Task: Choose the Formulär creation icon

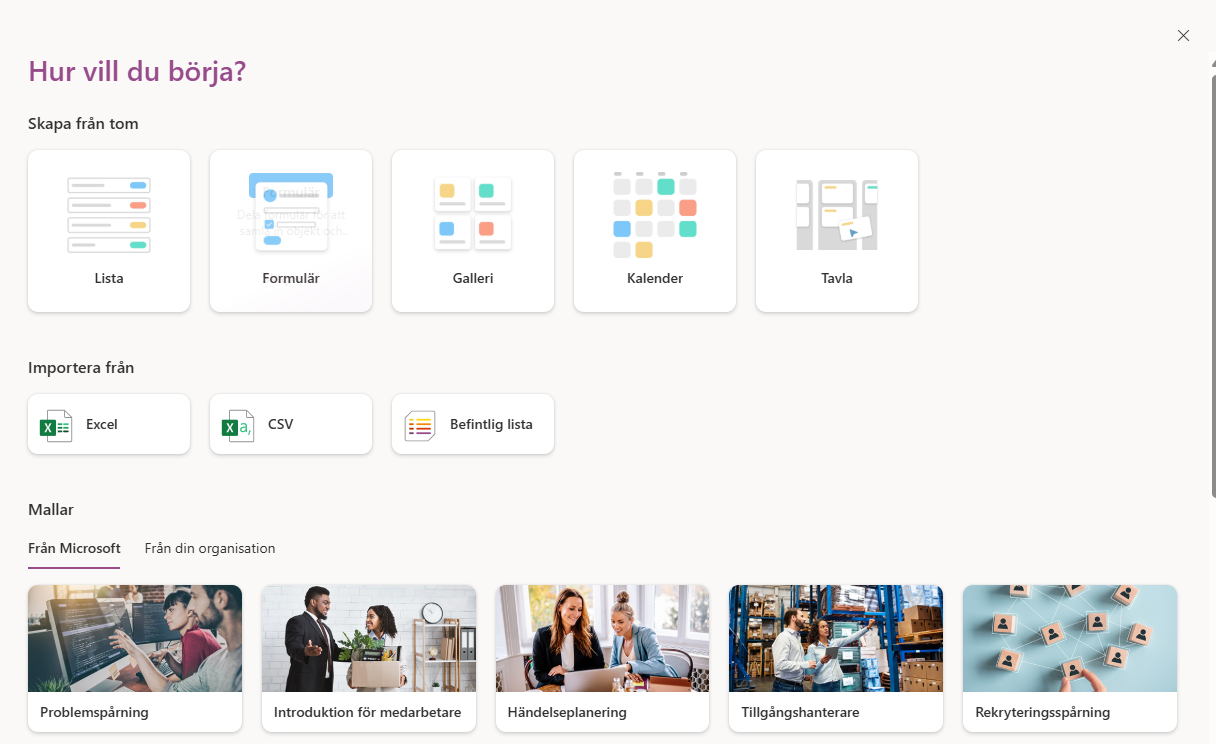Action: pyautogui.click(x=290, y=215)
